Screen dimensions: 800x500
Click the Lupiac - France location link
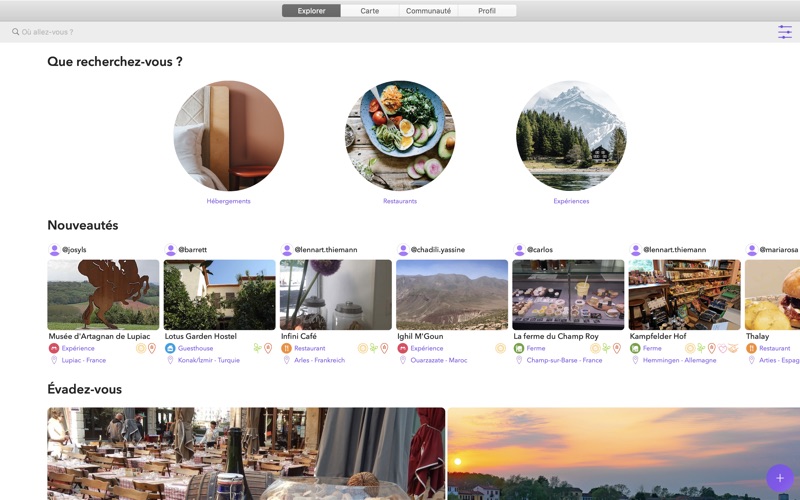(84, 360)
